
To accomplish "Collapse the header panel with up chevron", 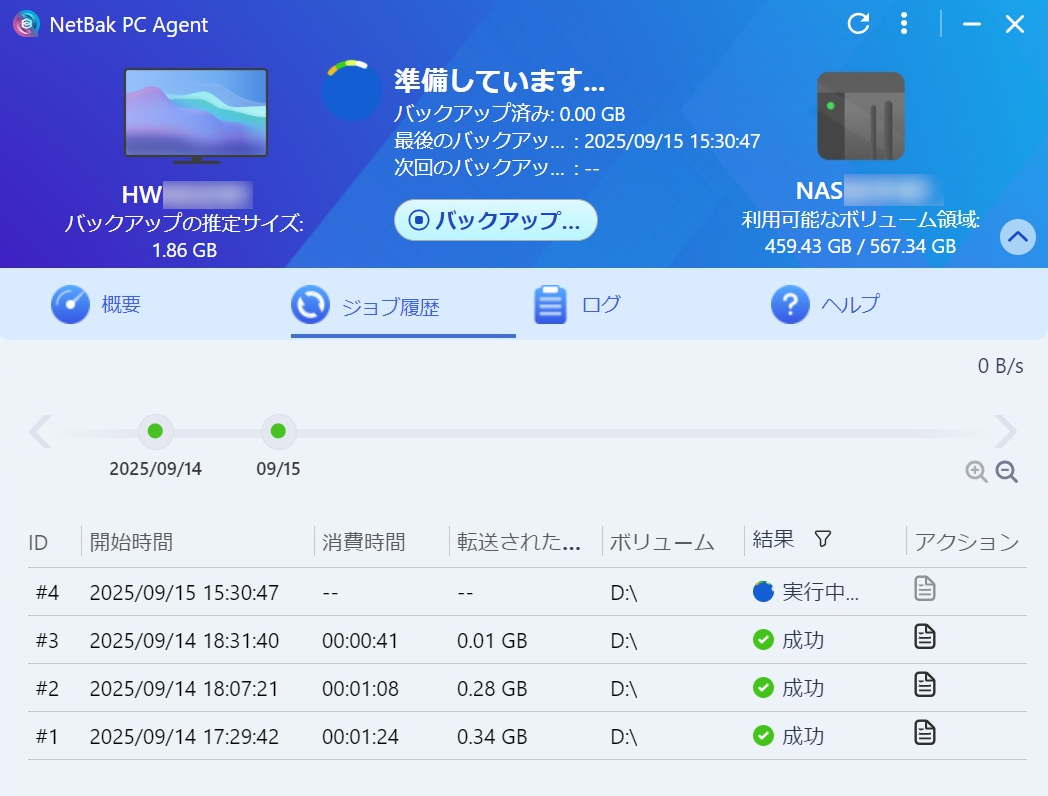I will [1017, 237].
